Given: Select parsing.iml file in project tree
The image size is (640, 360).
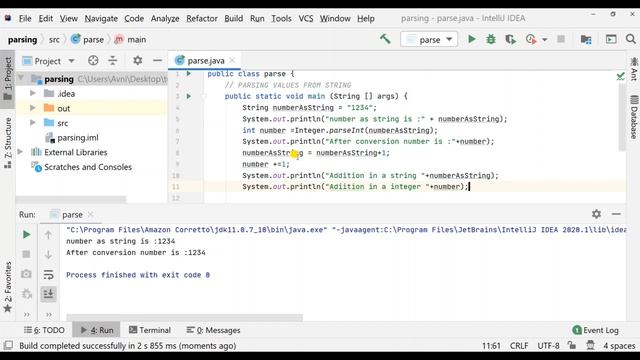Looking at the screenshot, I should (x=78, y=138).
